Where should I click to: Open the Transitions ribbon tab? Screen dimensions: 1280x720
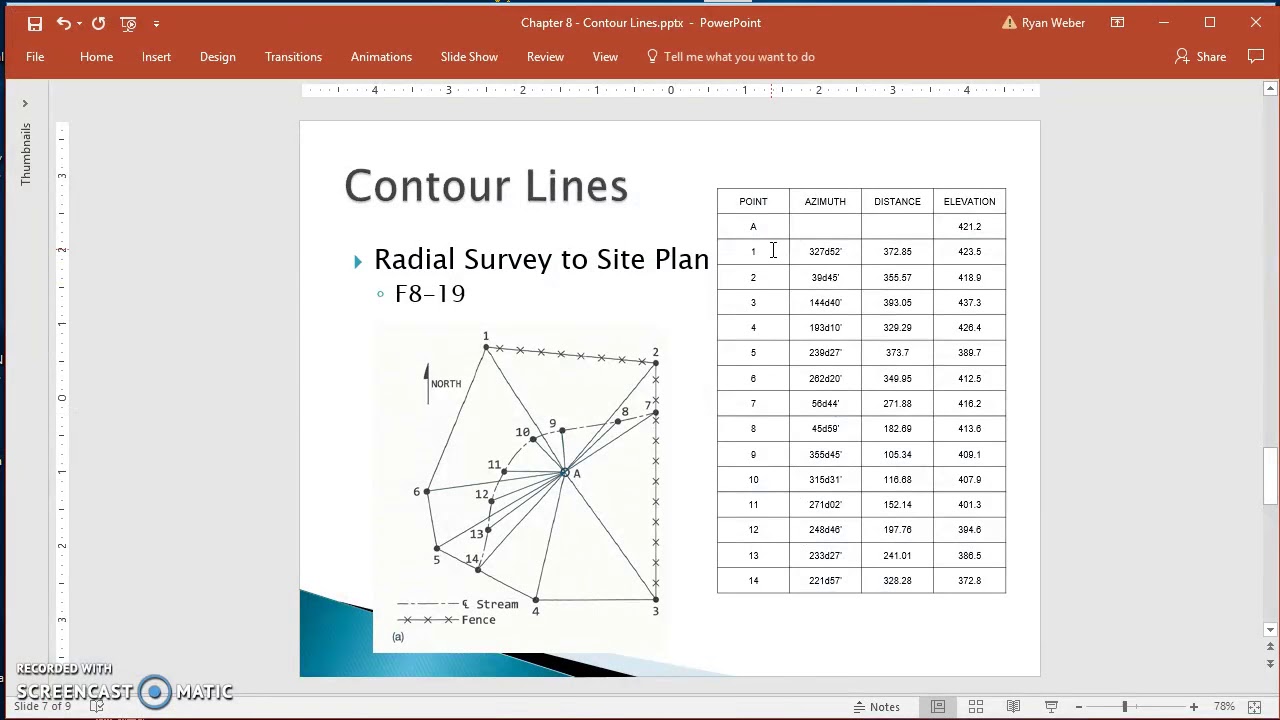tap(293, 57)
